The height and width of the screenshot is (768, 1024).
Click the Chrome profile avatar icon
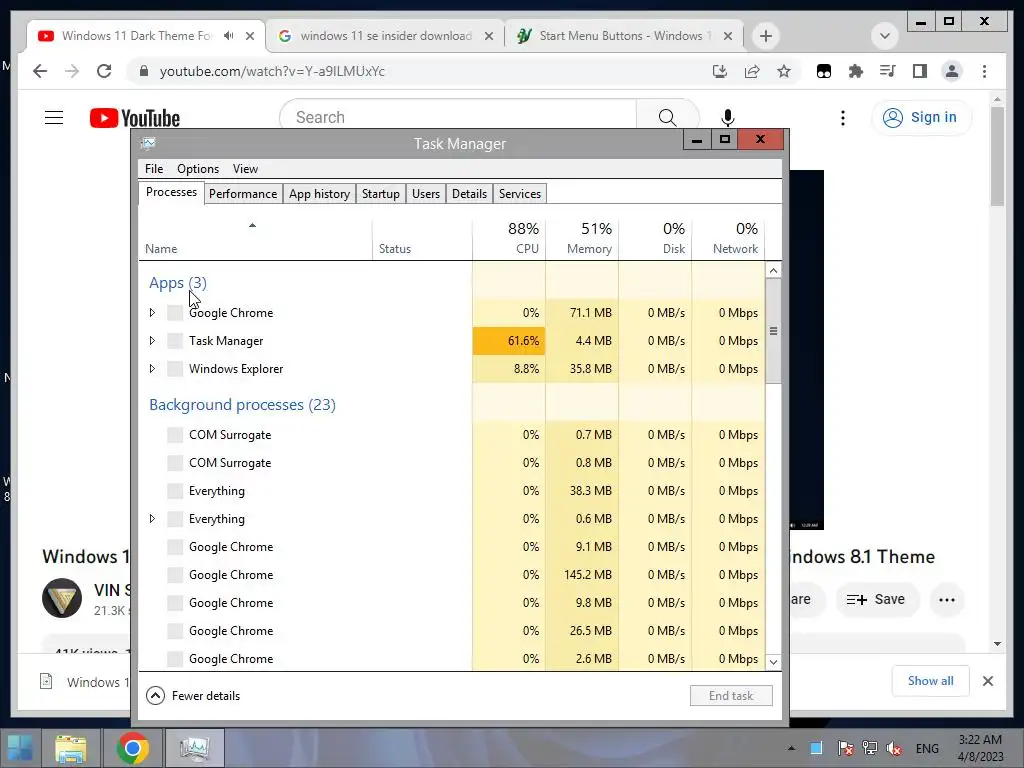tap(952, 71)
